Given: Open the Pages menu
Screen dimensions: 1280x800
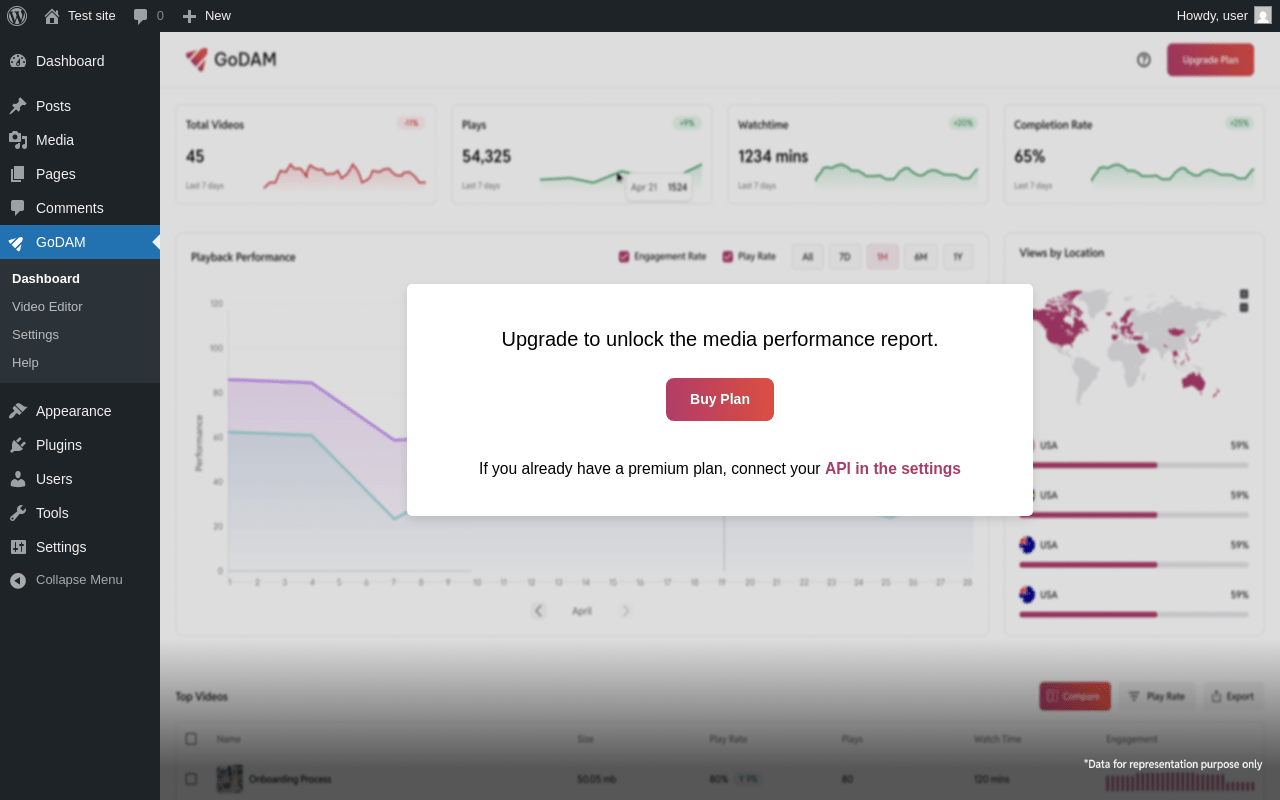Looking at the screenshot, I should [x=80, y=174].
